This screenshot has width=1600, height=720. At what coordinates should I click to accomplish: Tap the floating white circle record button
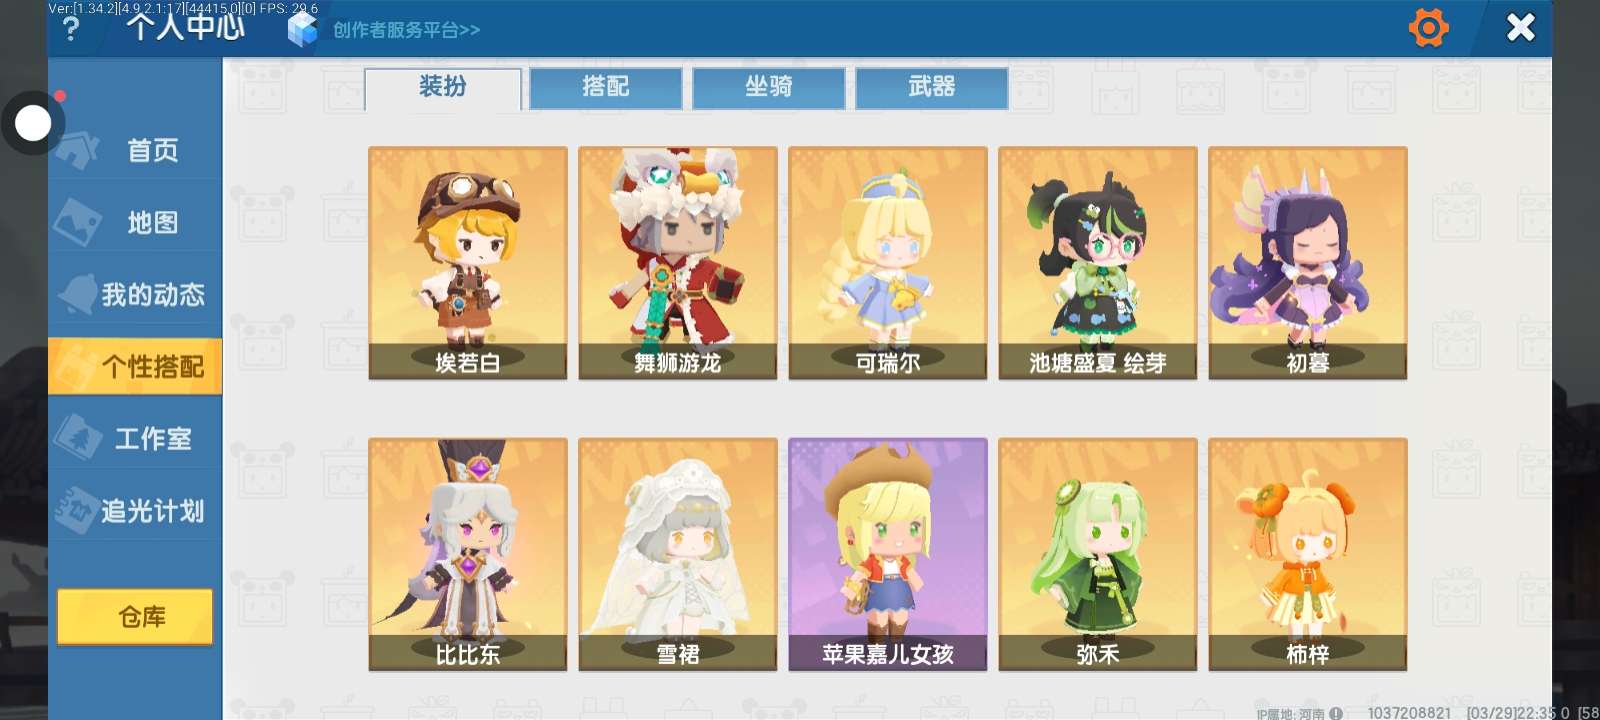[33, 123]
